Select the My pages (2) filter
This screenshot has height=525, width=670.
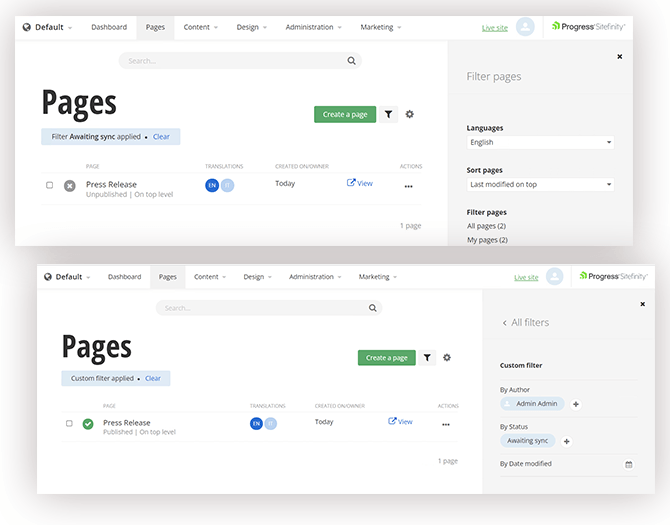487,240
